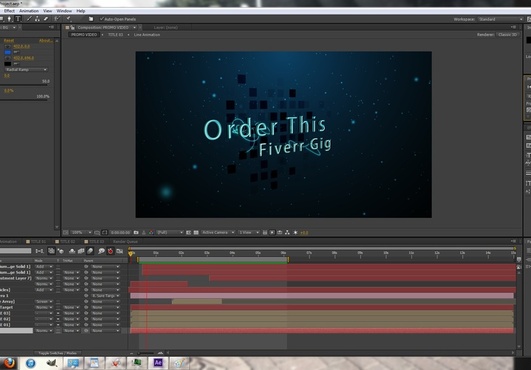Click the Line Animation breadcrumb
The height and width of the screenshot is (370, 531).
click(147, 35)
